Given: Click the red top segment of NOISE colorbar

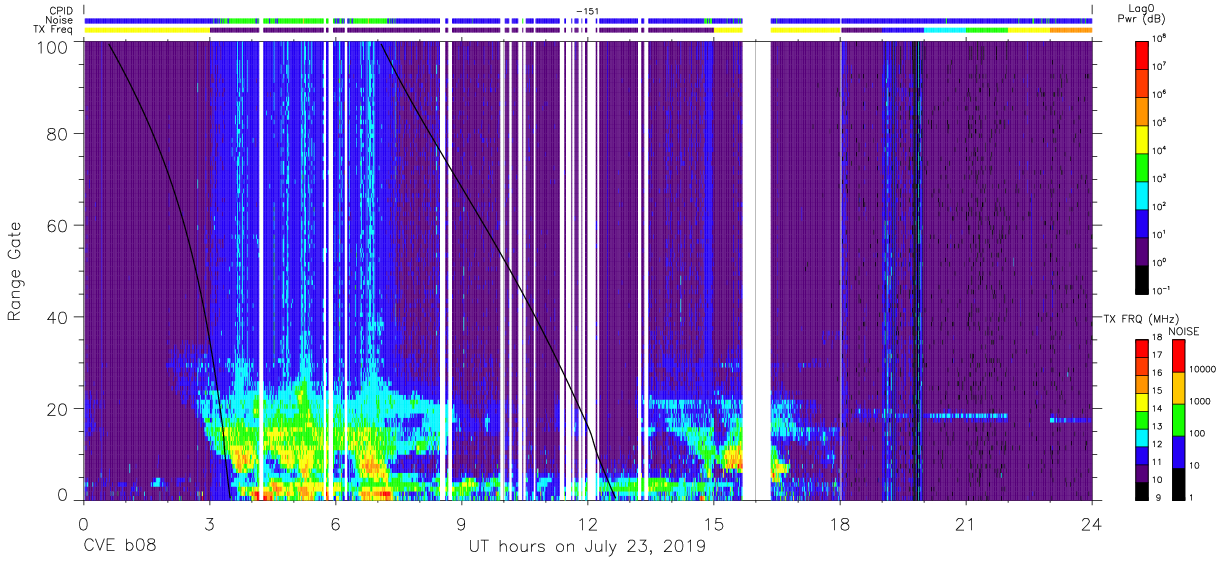Looking at the screenshot, I should click(x=1179, y=355).
